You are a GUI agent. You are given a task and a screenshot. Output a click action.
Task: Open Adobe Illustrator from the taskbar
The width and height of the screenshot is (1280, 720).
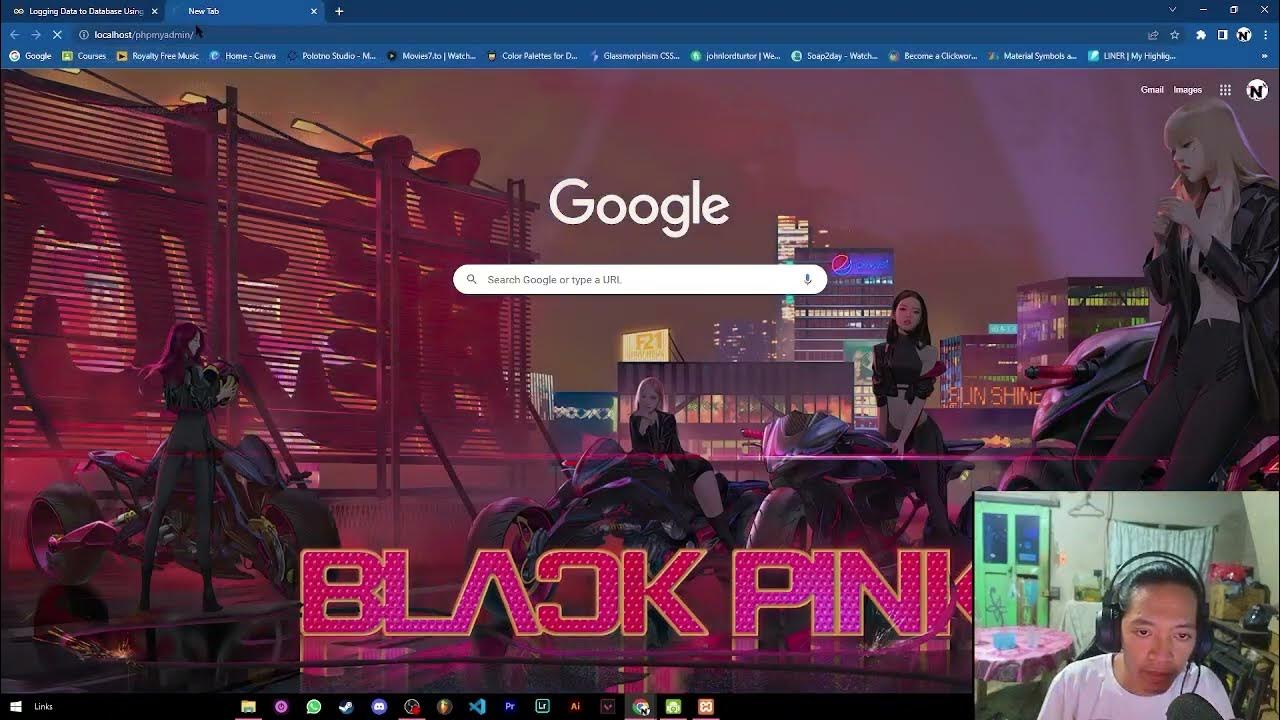(x=575, y=706)
